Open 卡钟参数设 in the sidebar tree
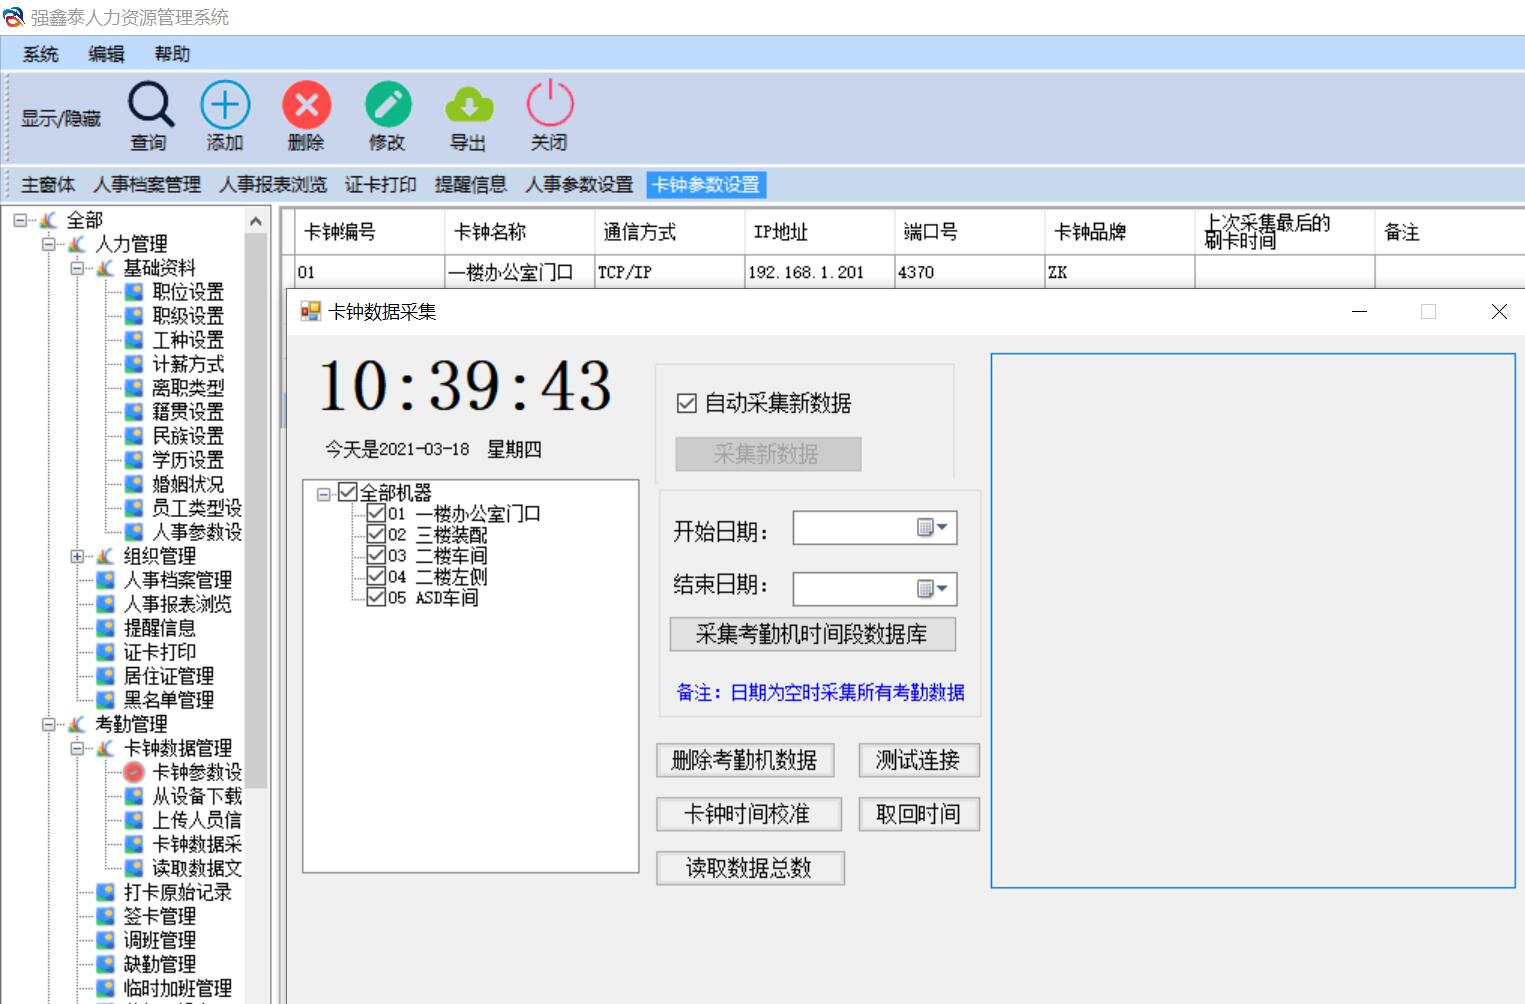Screen dimensions: 1525x1004 point(196,771)
